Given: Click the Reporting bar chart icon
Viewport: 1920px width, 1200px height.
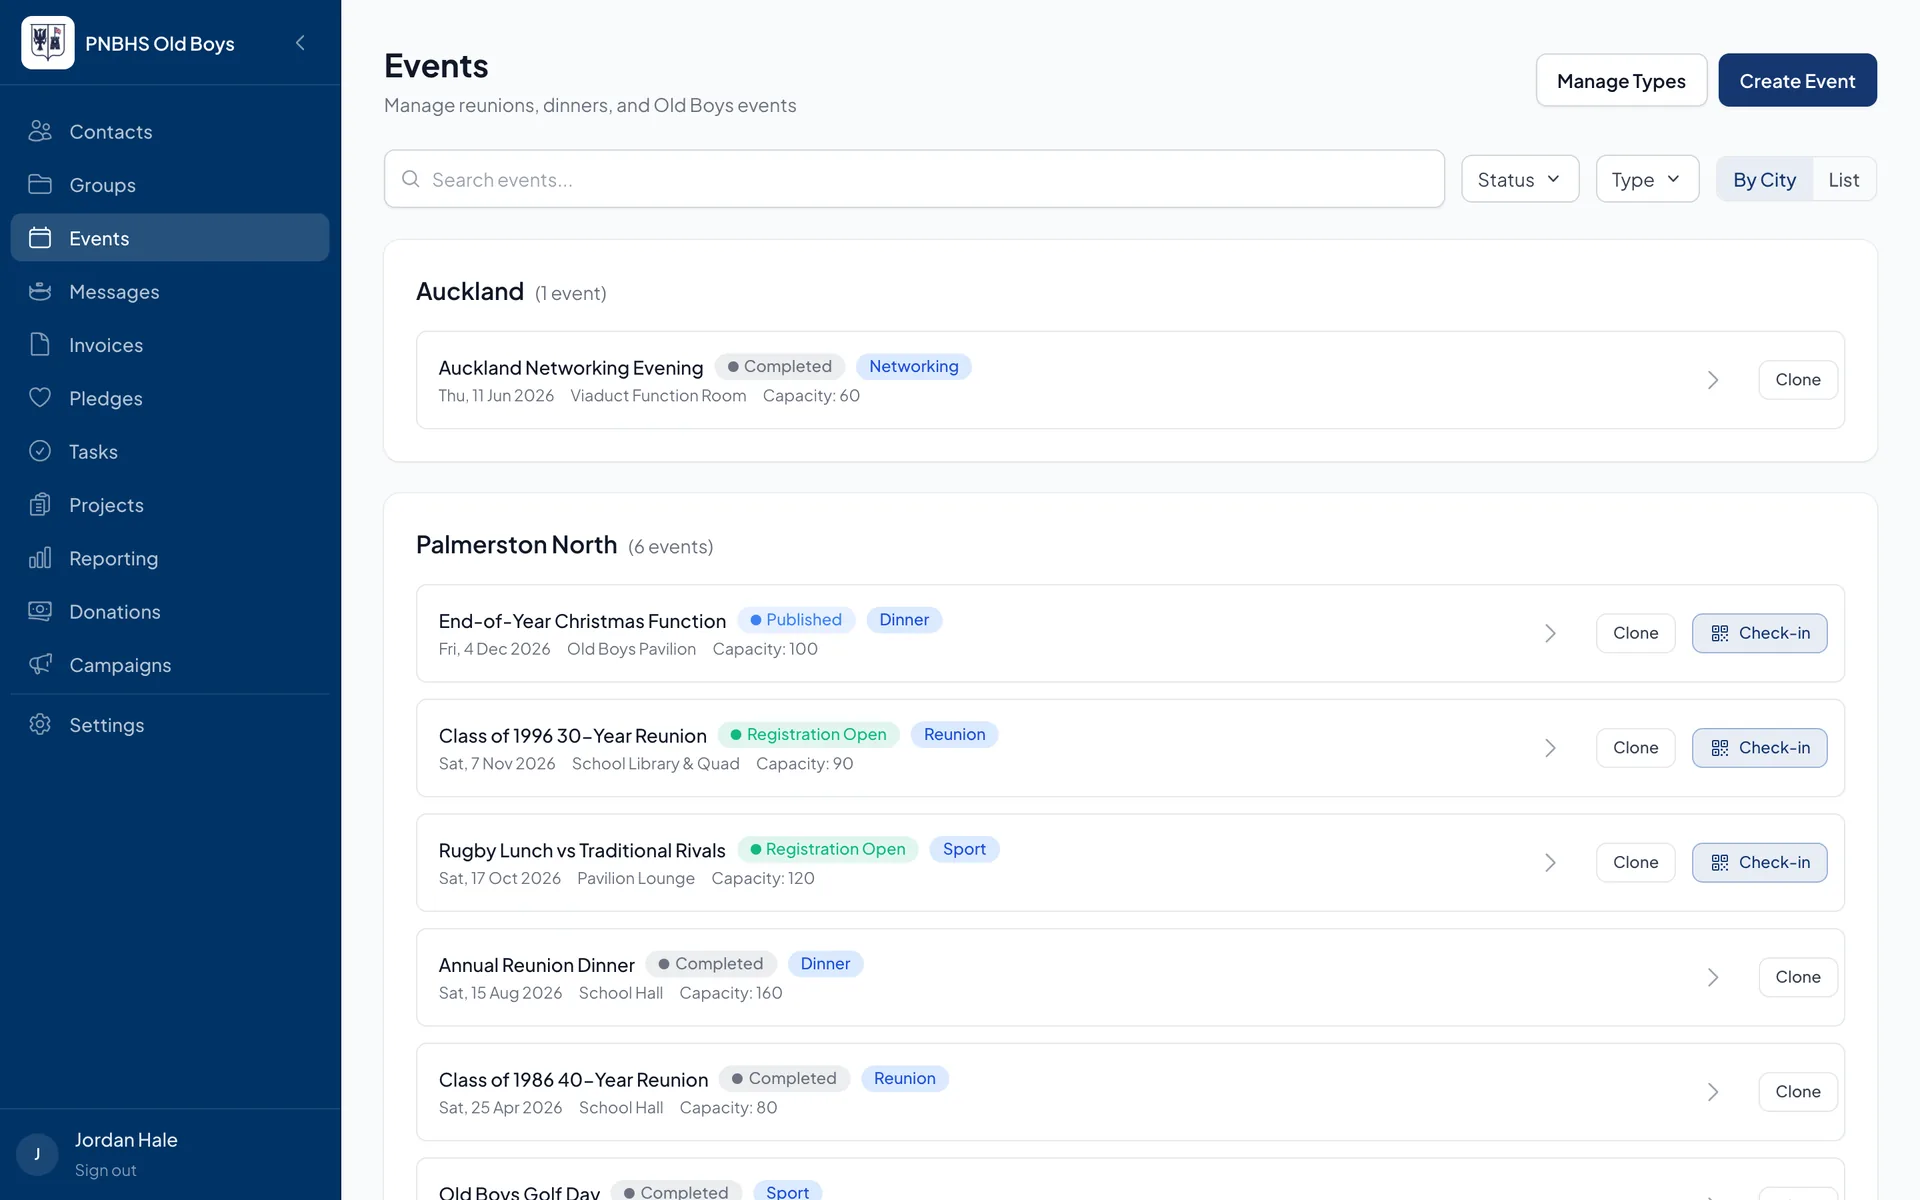Looking at the screenshot, I should [40, 558].
